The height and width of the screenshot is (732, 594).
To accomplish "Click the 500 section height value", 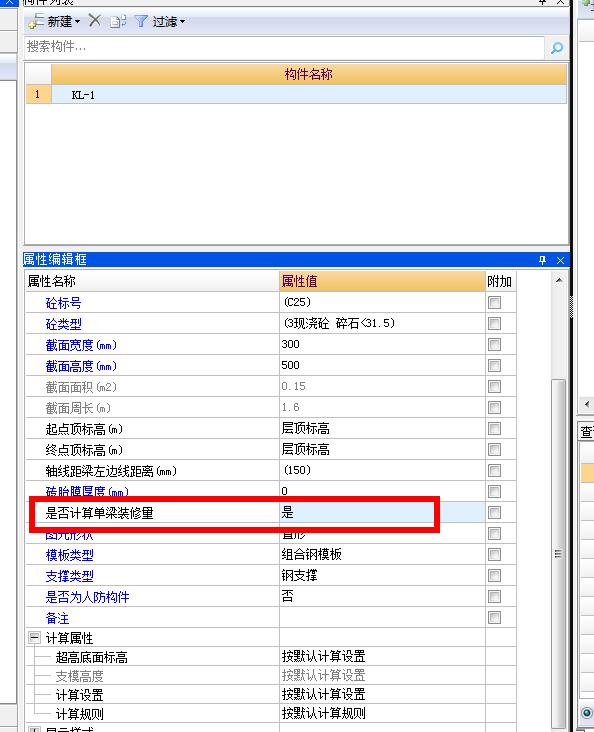I will [382, 366].
